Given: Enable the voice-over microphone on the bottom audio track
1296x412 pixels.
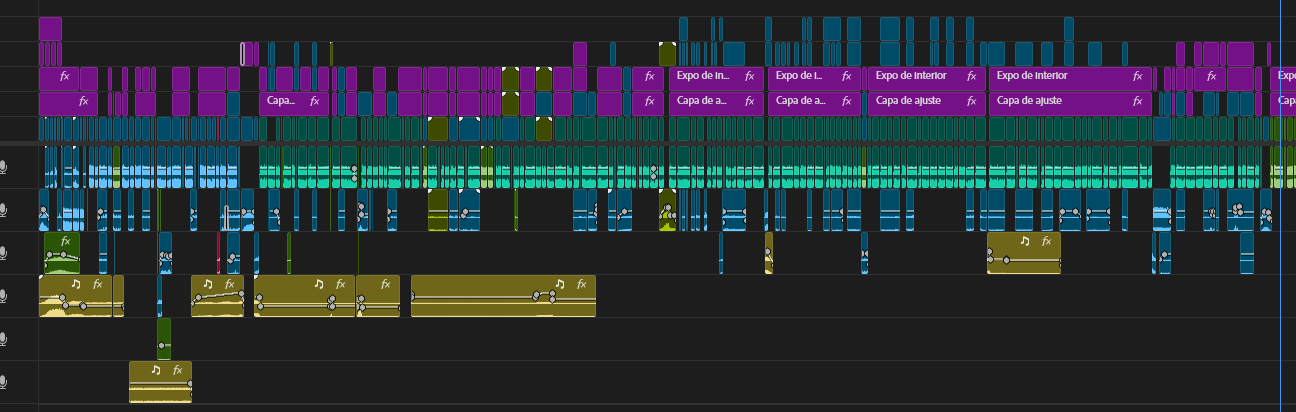Looking at the screenshot, I should (5, 382).
